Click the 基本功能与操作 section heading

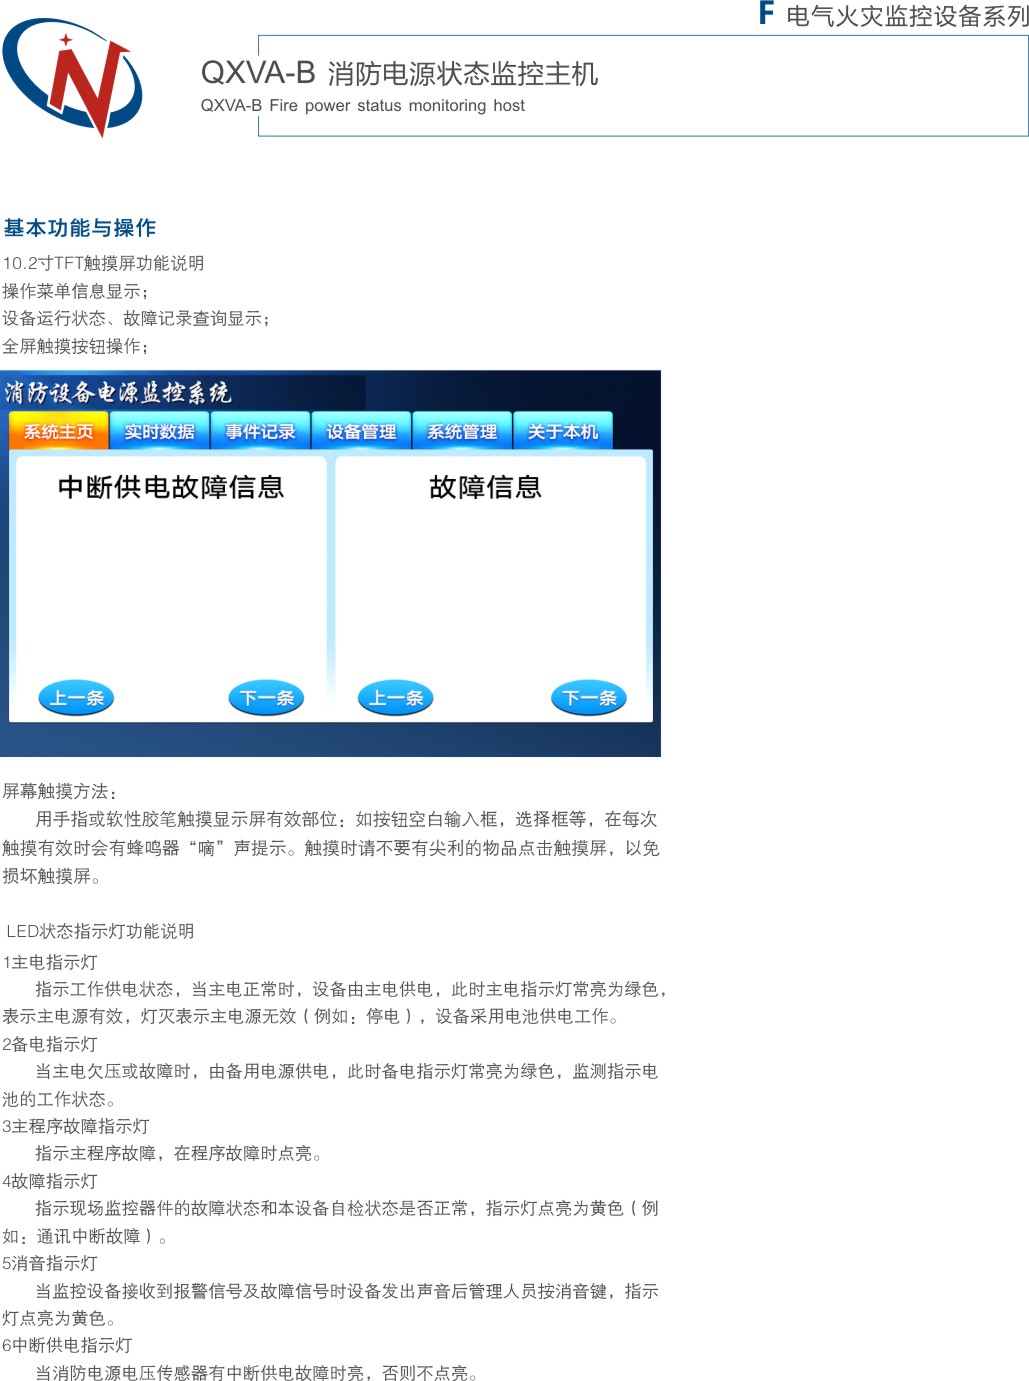pos(80,228)
